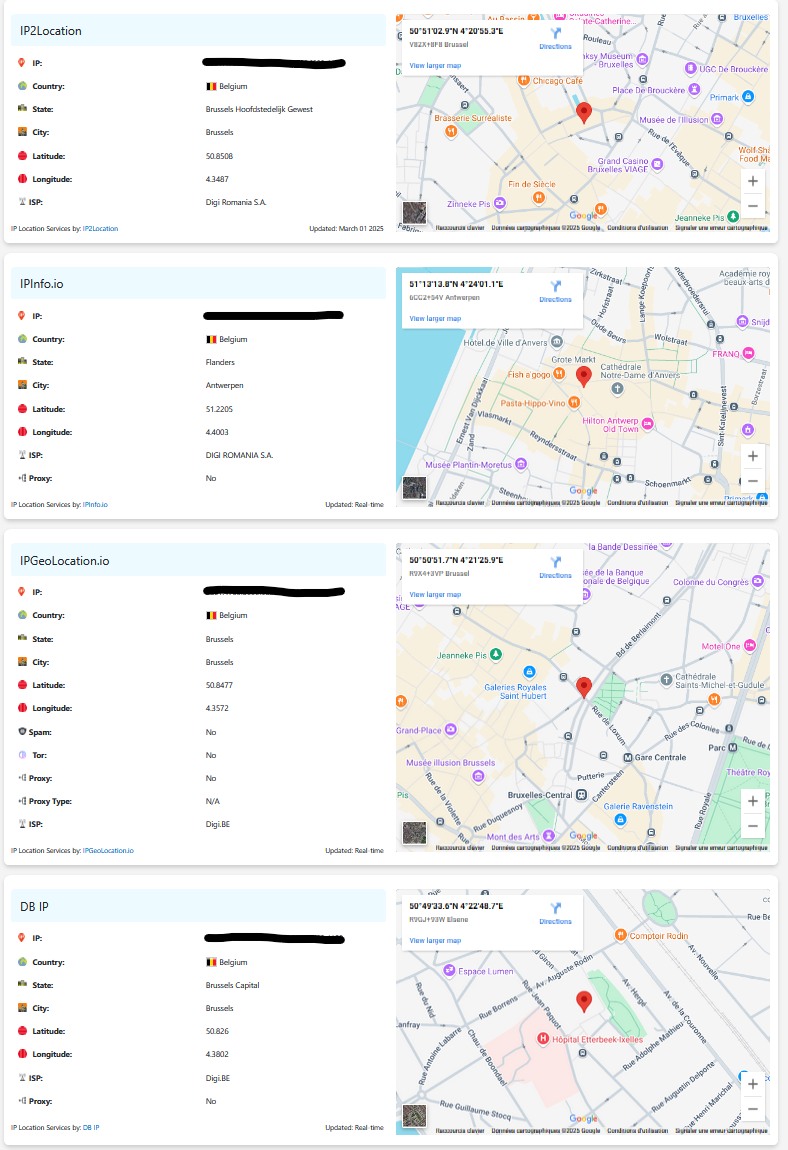Switch DB IP map to satellite thumbnail

(x=415, y=1116)
